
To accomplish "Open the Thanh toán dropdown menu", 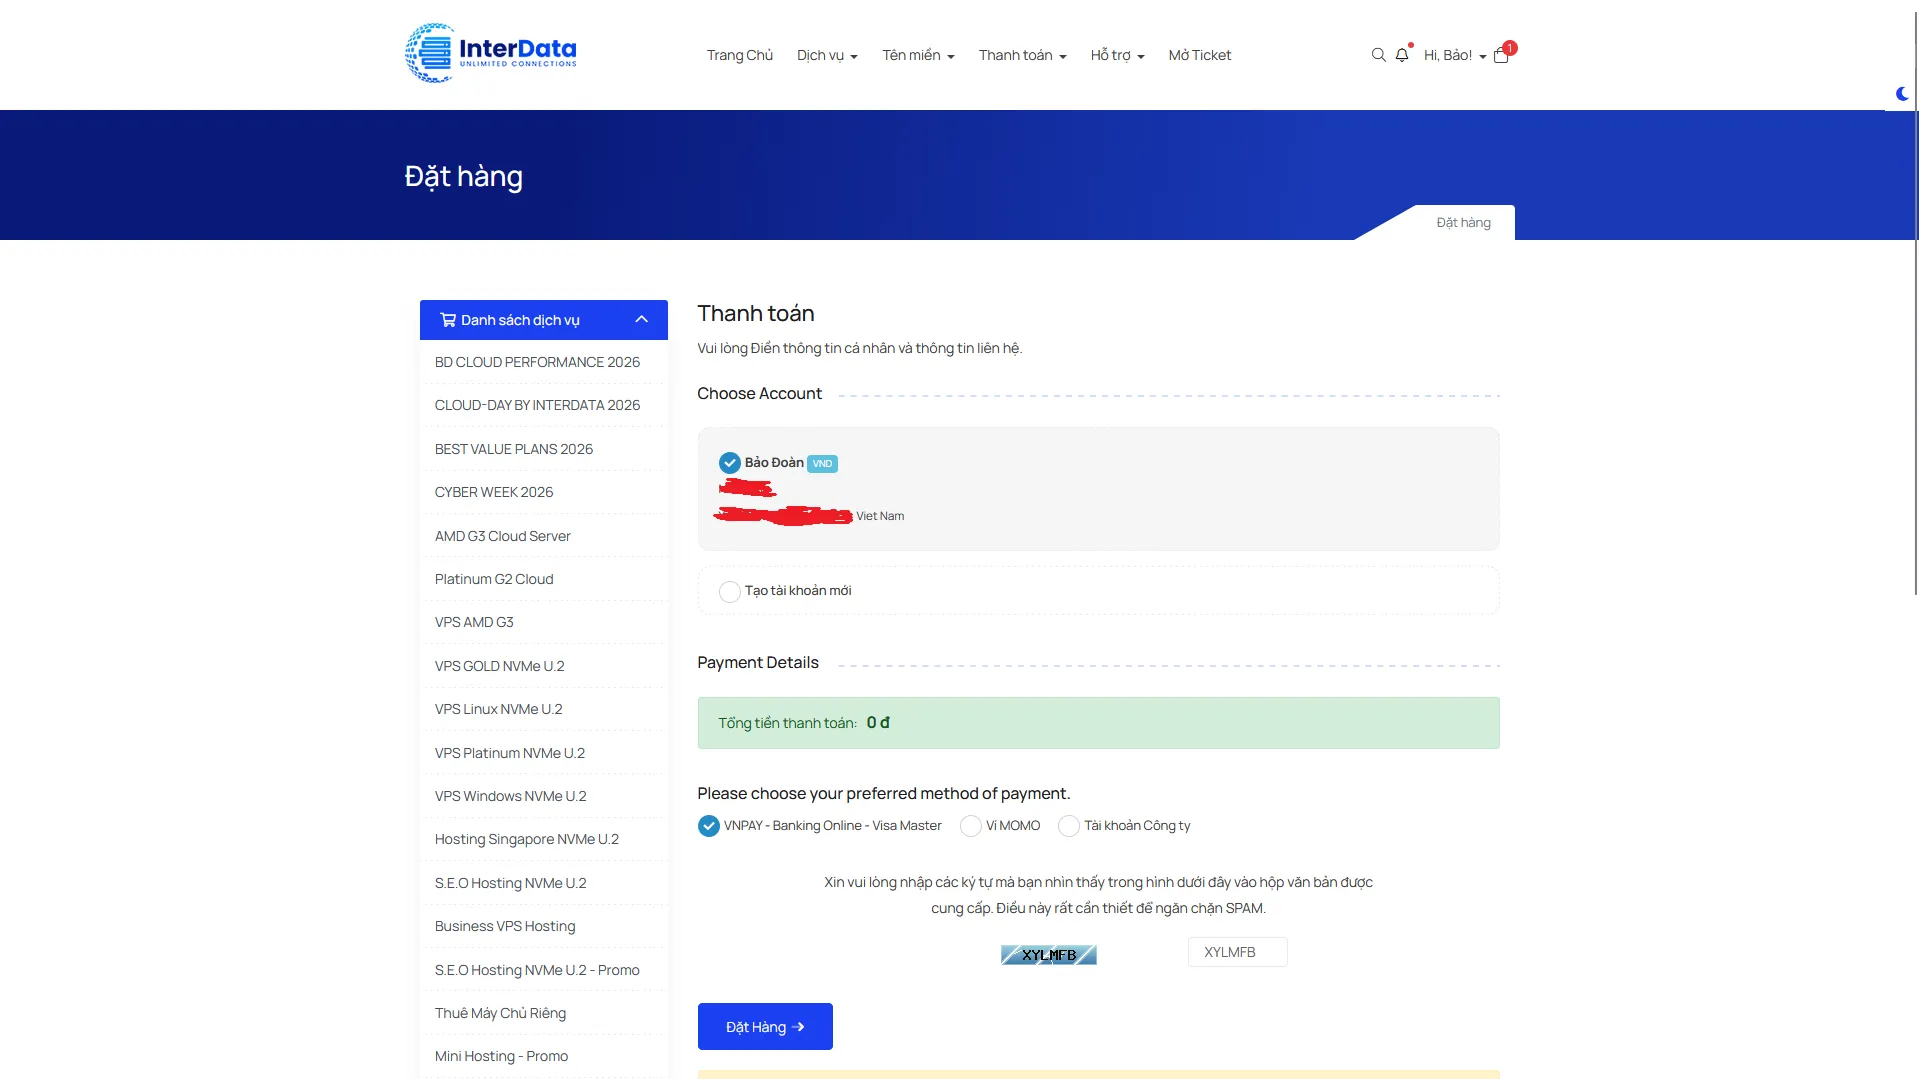I will [x=1022, y=55].
